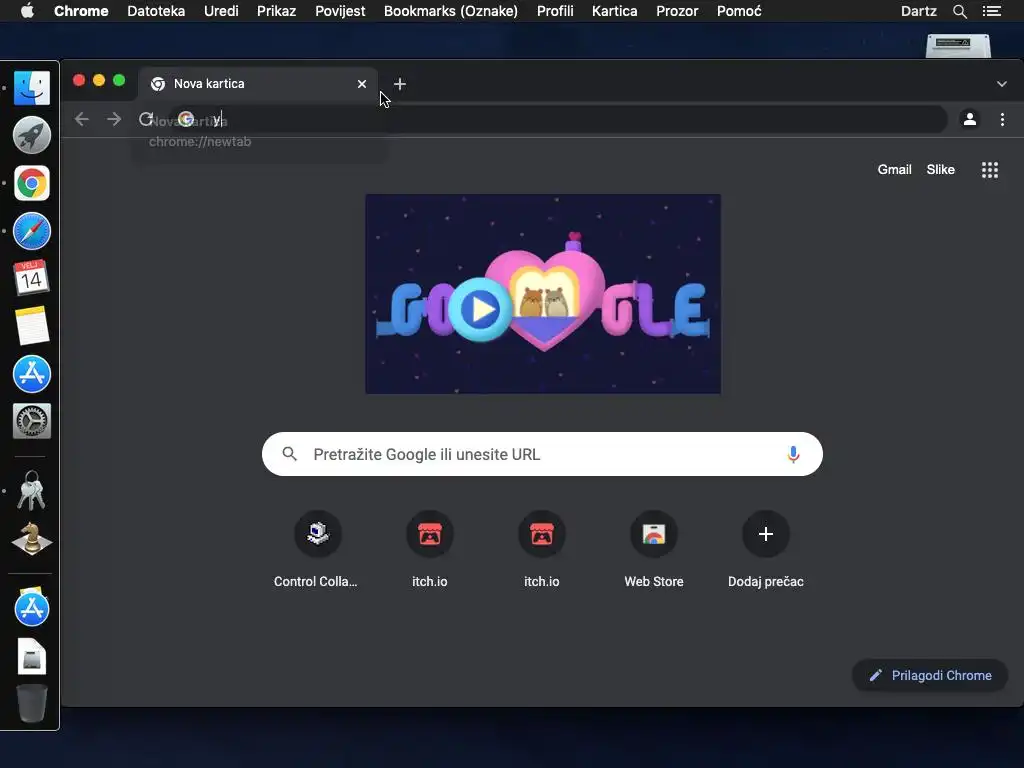Open the Profili menu

pyautogui.click(x=555, y=11)
